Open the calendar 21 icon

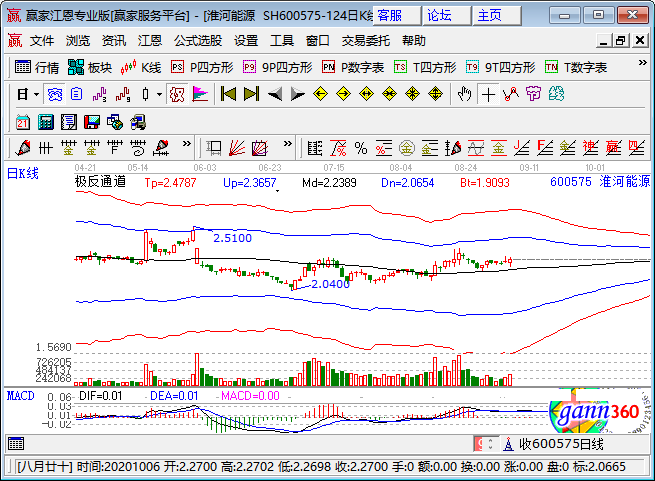[x=23, y=122]
